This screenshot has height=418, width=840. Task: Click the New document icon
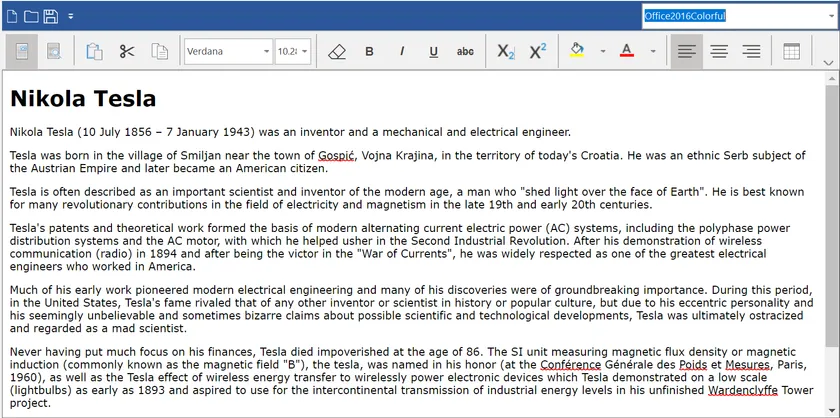pyautogui.click(x=12, y=16)
